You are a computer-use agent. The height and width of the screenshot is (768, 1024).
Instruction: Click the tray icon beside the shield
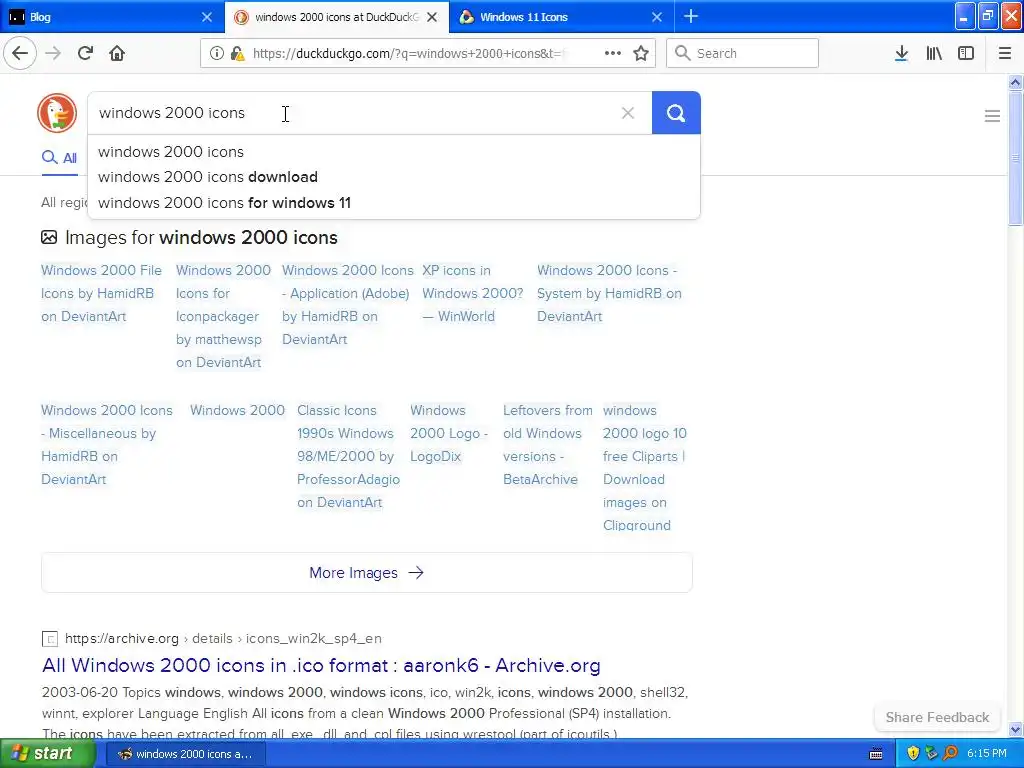click(931, 754)
